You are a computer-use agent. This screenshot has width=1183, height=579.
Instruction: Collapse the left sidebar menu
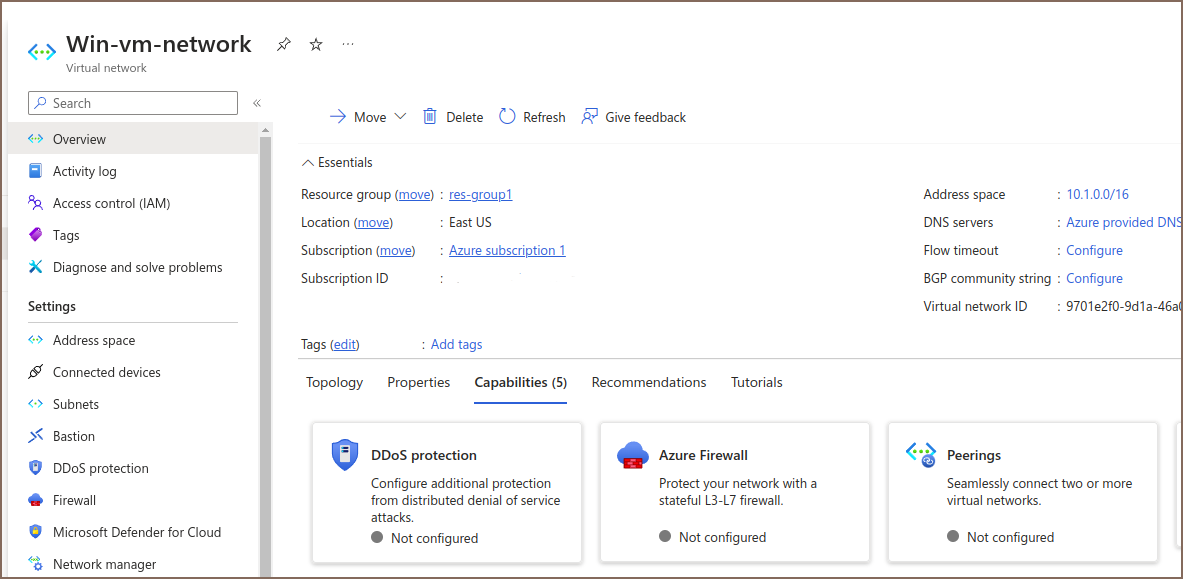click(x=257, y=103)
